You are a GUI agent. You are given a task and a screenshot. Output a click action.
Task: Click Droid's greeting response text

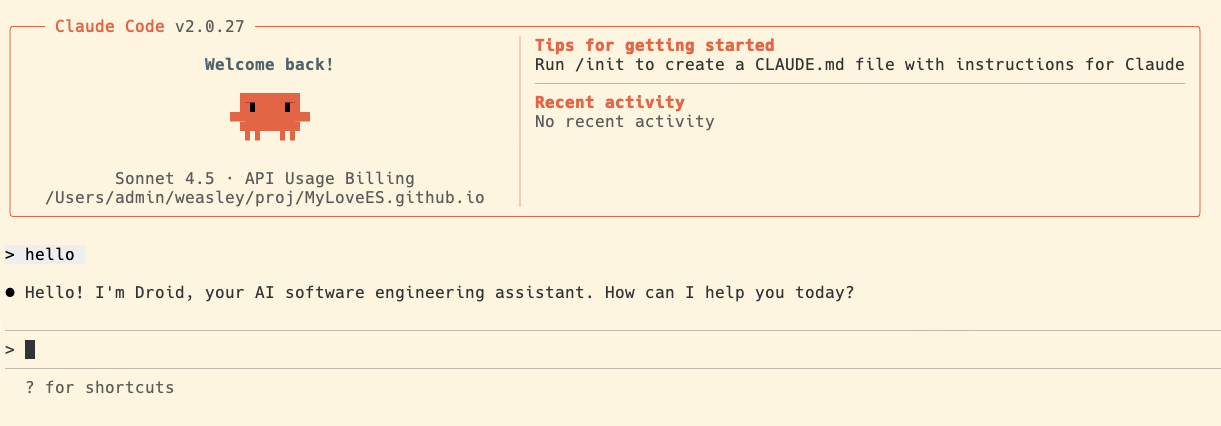(439, 293)
